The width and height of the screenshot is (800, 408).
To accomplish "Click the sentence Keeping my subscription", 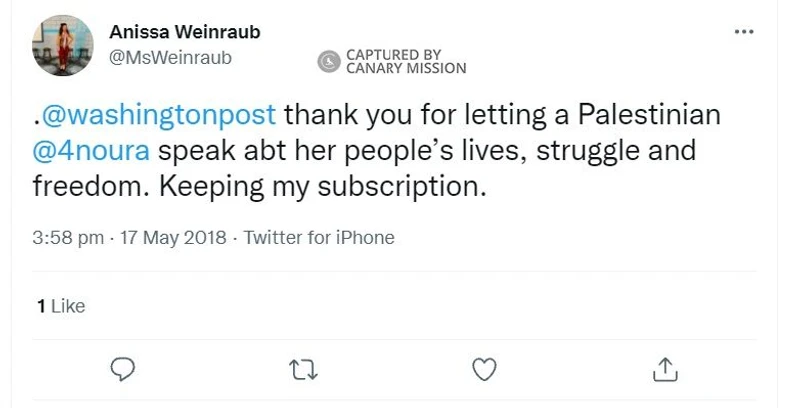I will [x=341, y=187].
